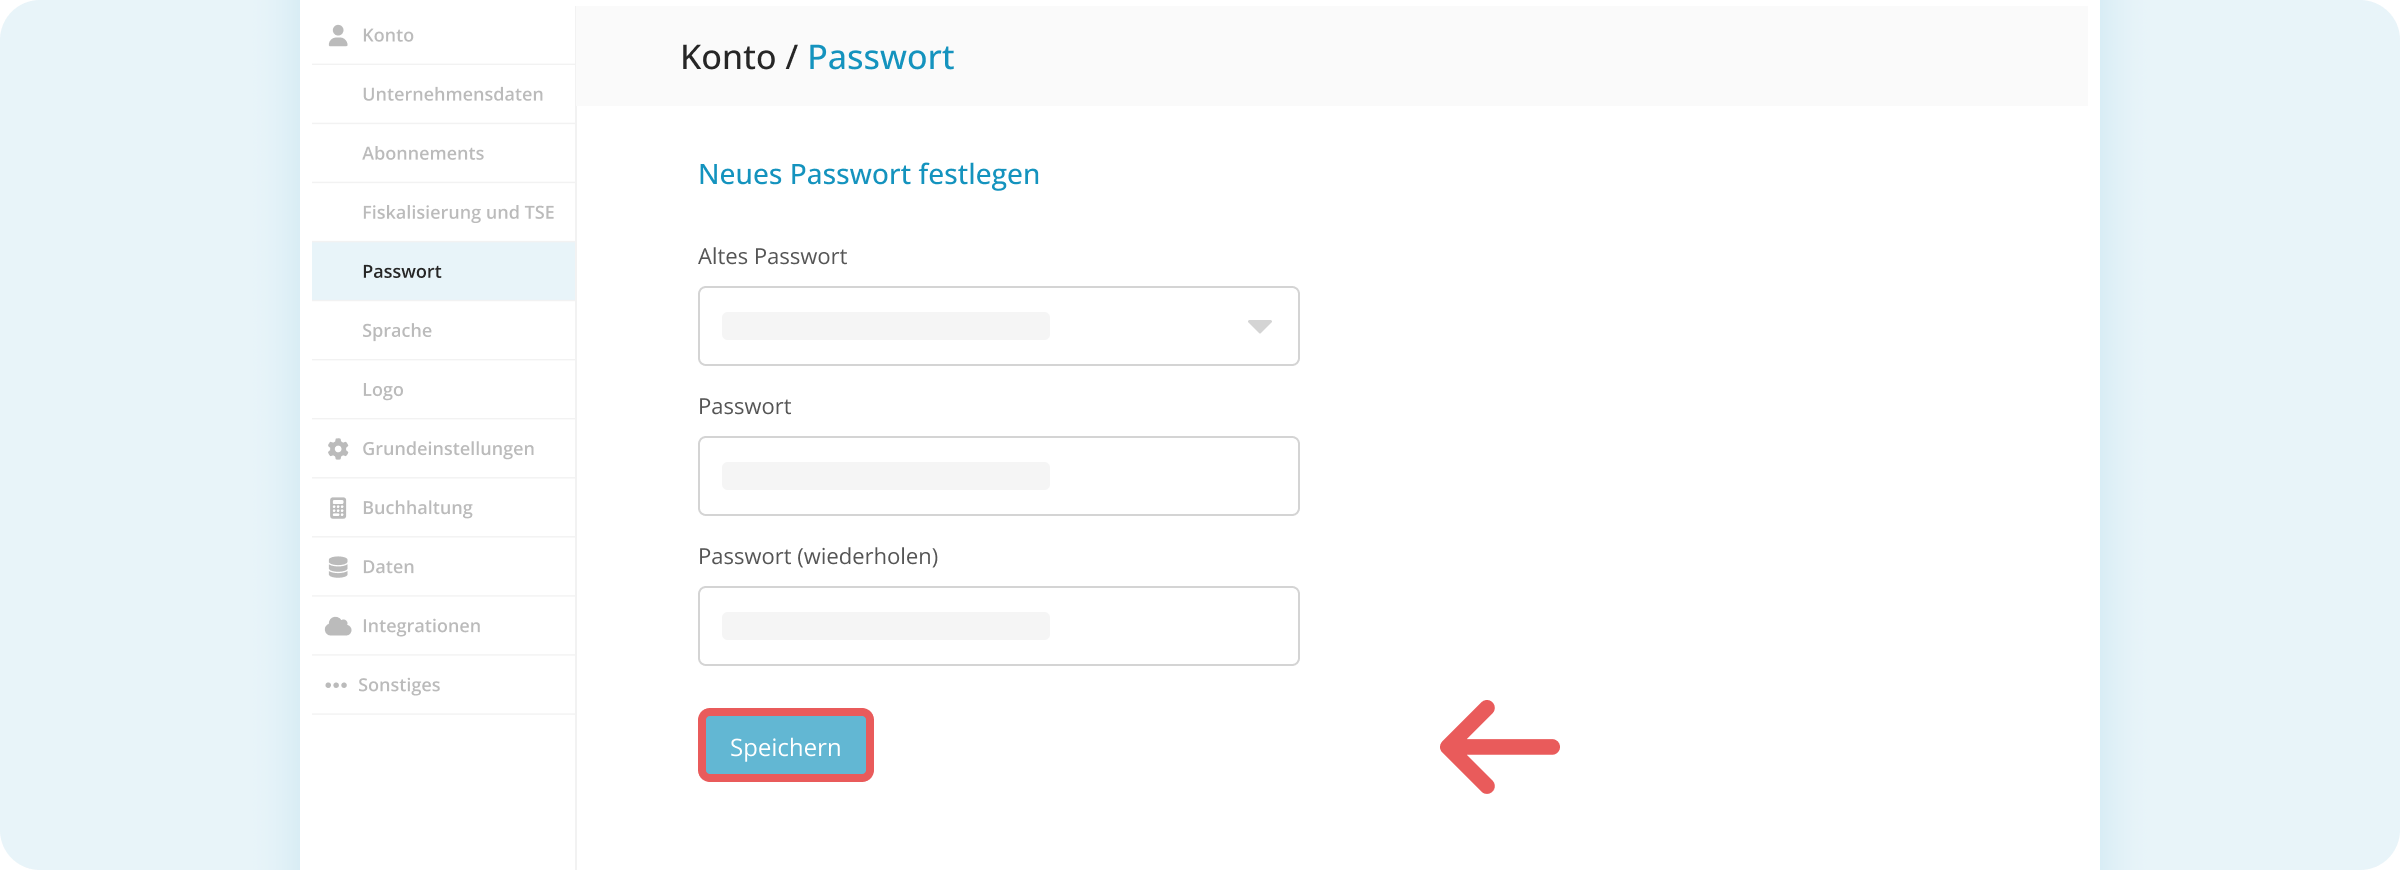Select the cloud icon for Integrationen
2400x870 pixels.
tap(338, 625)
